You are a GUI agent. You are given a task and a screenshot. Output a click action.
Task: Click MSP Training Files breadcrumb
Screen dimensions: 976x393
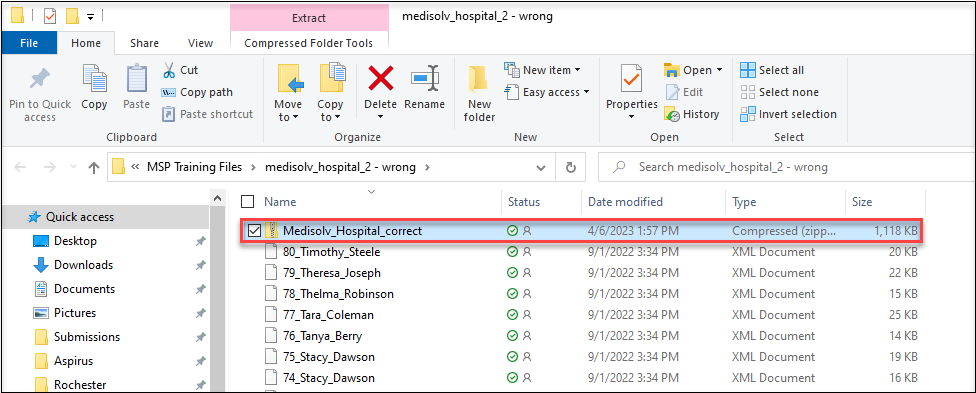(x=194, y=167)
